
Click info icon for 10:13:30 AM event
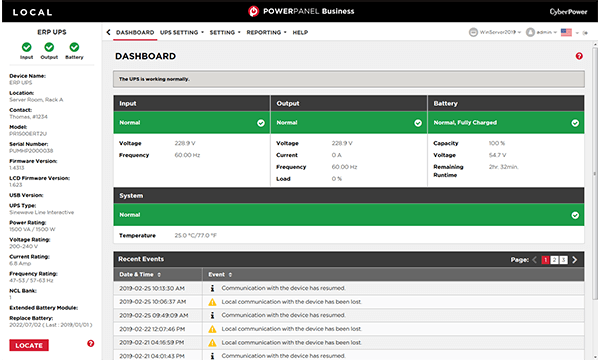coord(212,288)
